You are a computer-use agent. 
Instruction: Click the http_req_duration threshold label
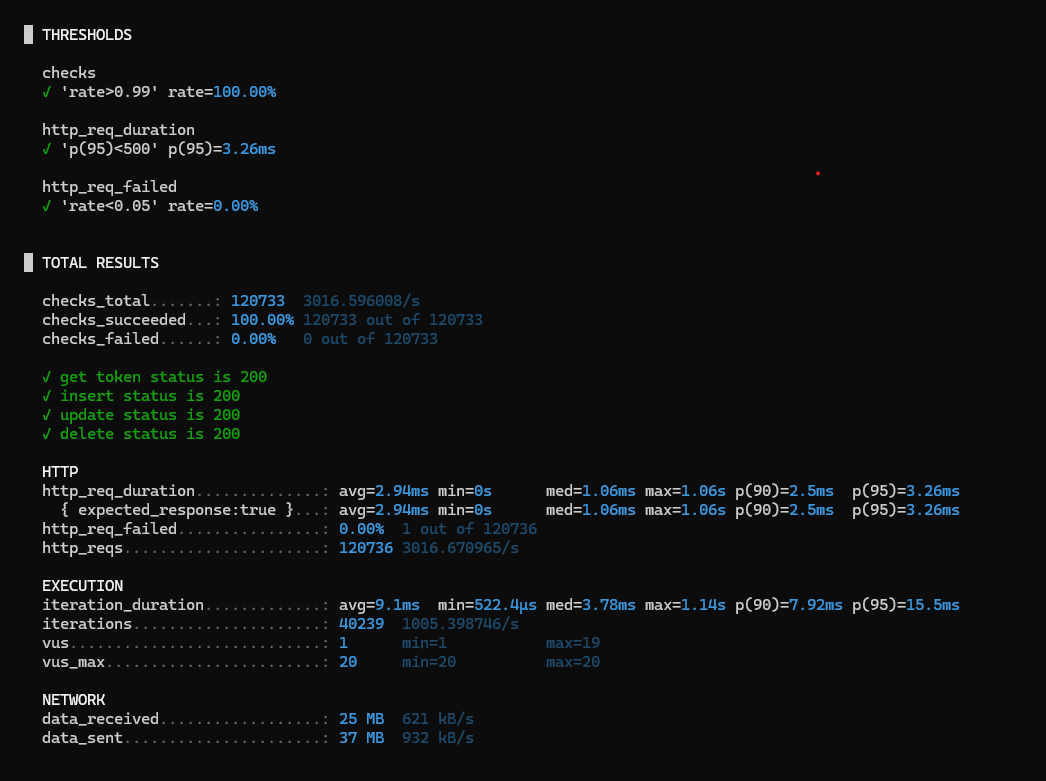click(118, 130)
